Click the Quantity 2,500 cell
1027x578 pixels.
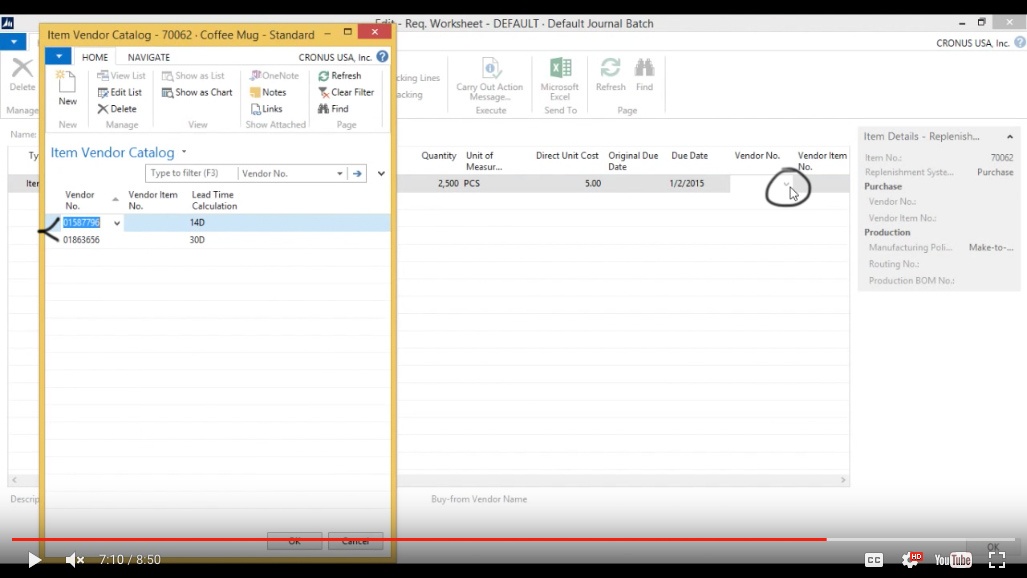[448, 183]
